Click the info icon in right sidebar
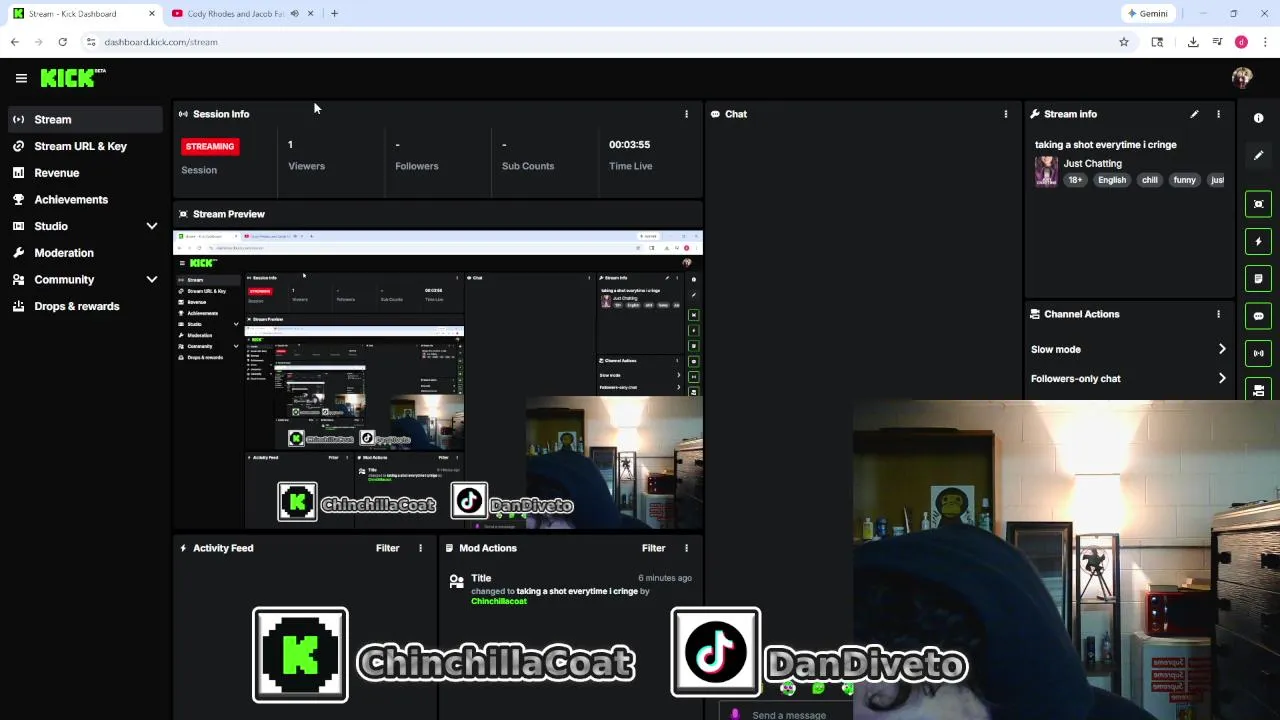Screen dimensions: 1280x720 pos(1258,118)
